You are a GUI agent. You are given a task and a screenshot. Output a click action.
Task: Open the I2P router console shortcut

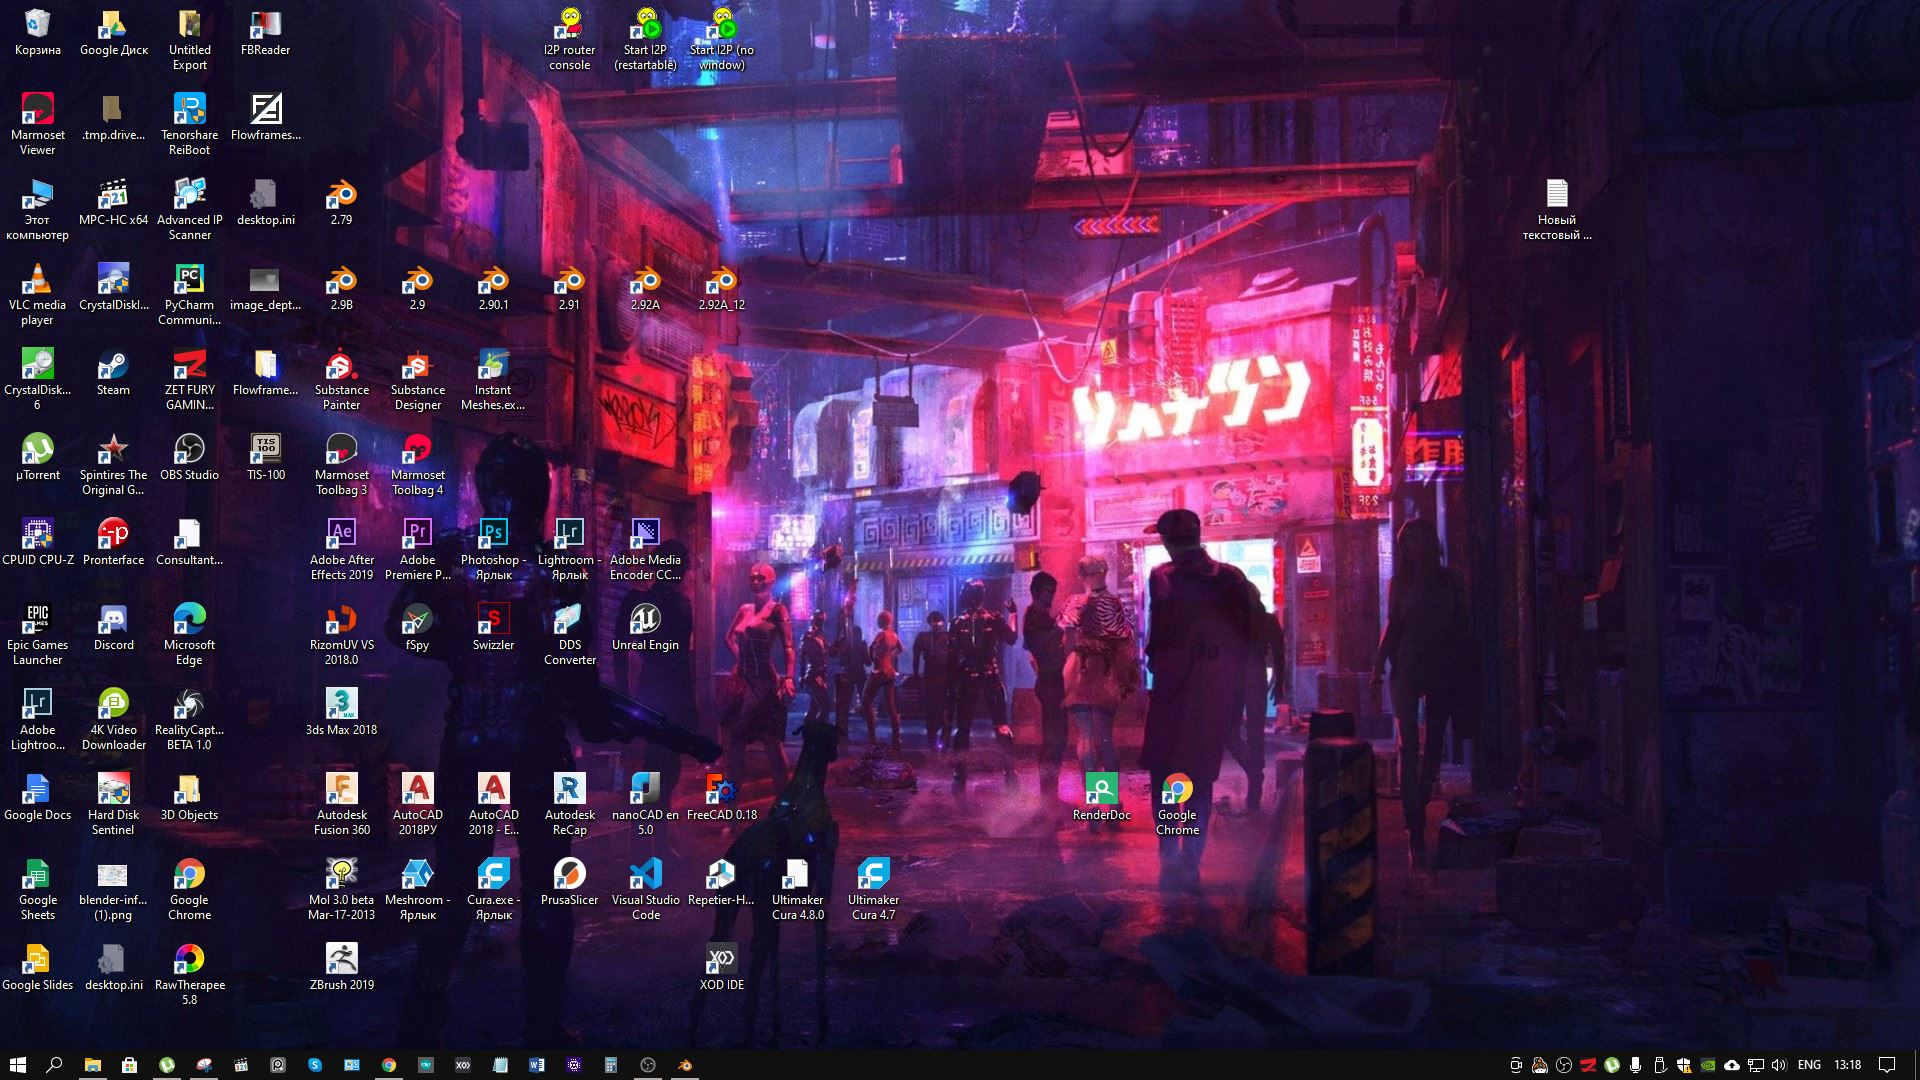point(569,39)
